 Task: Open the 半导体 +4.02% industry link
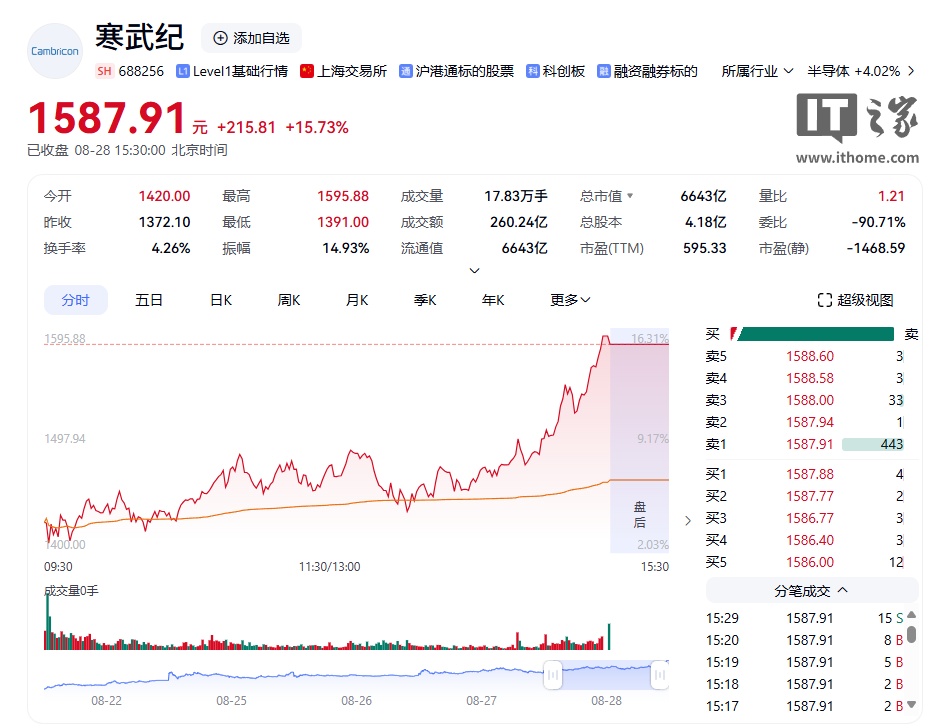pos(853,71)
